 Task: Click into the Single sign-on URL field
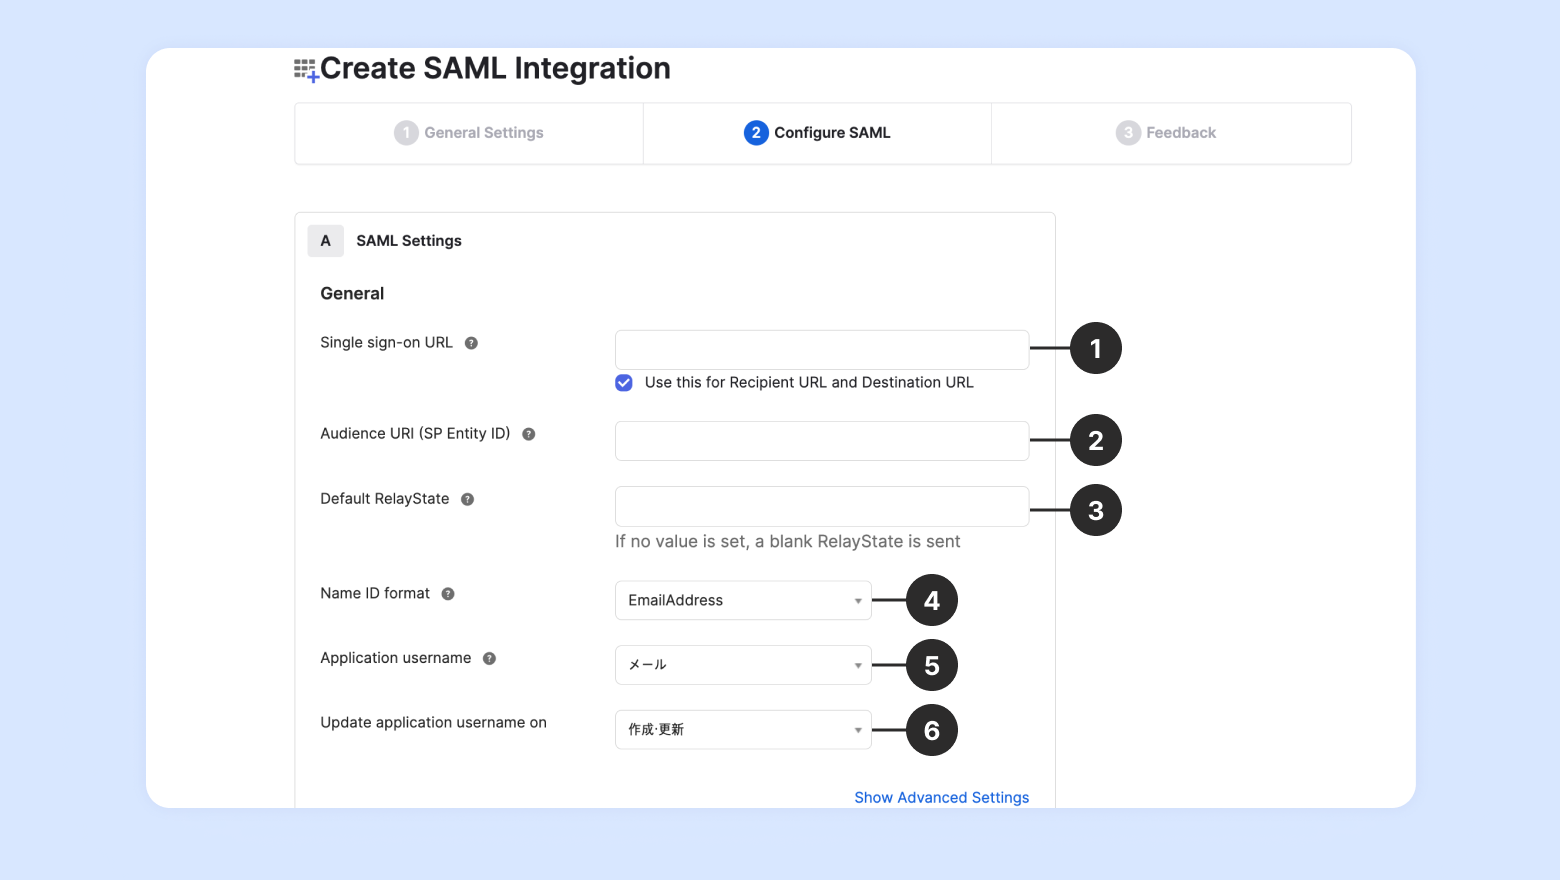coord(821,350)
